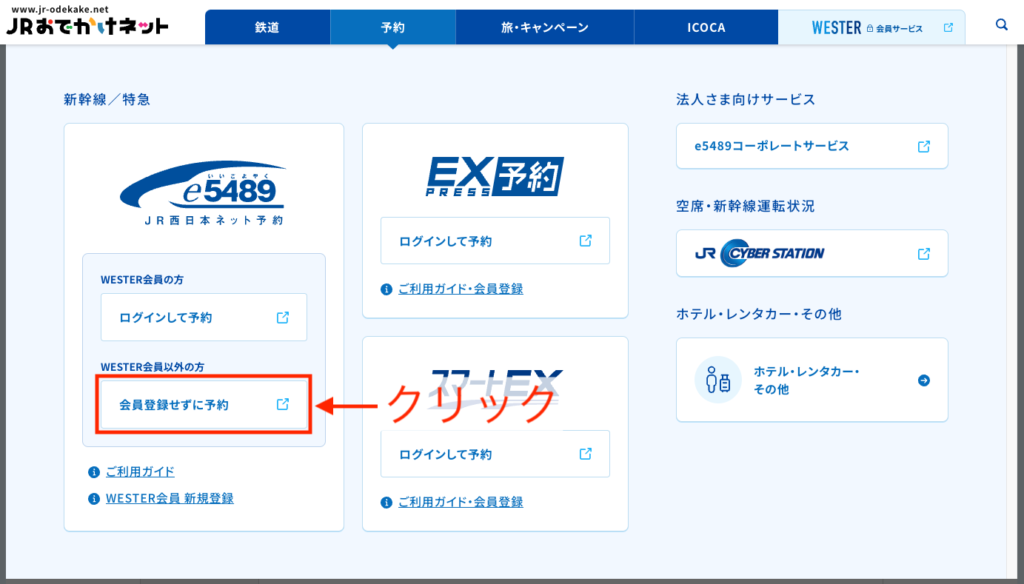Click external icon in e5489 ログインして予約
Viewport: 1024px width, 584px height.
(x=283, y=317)
